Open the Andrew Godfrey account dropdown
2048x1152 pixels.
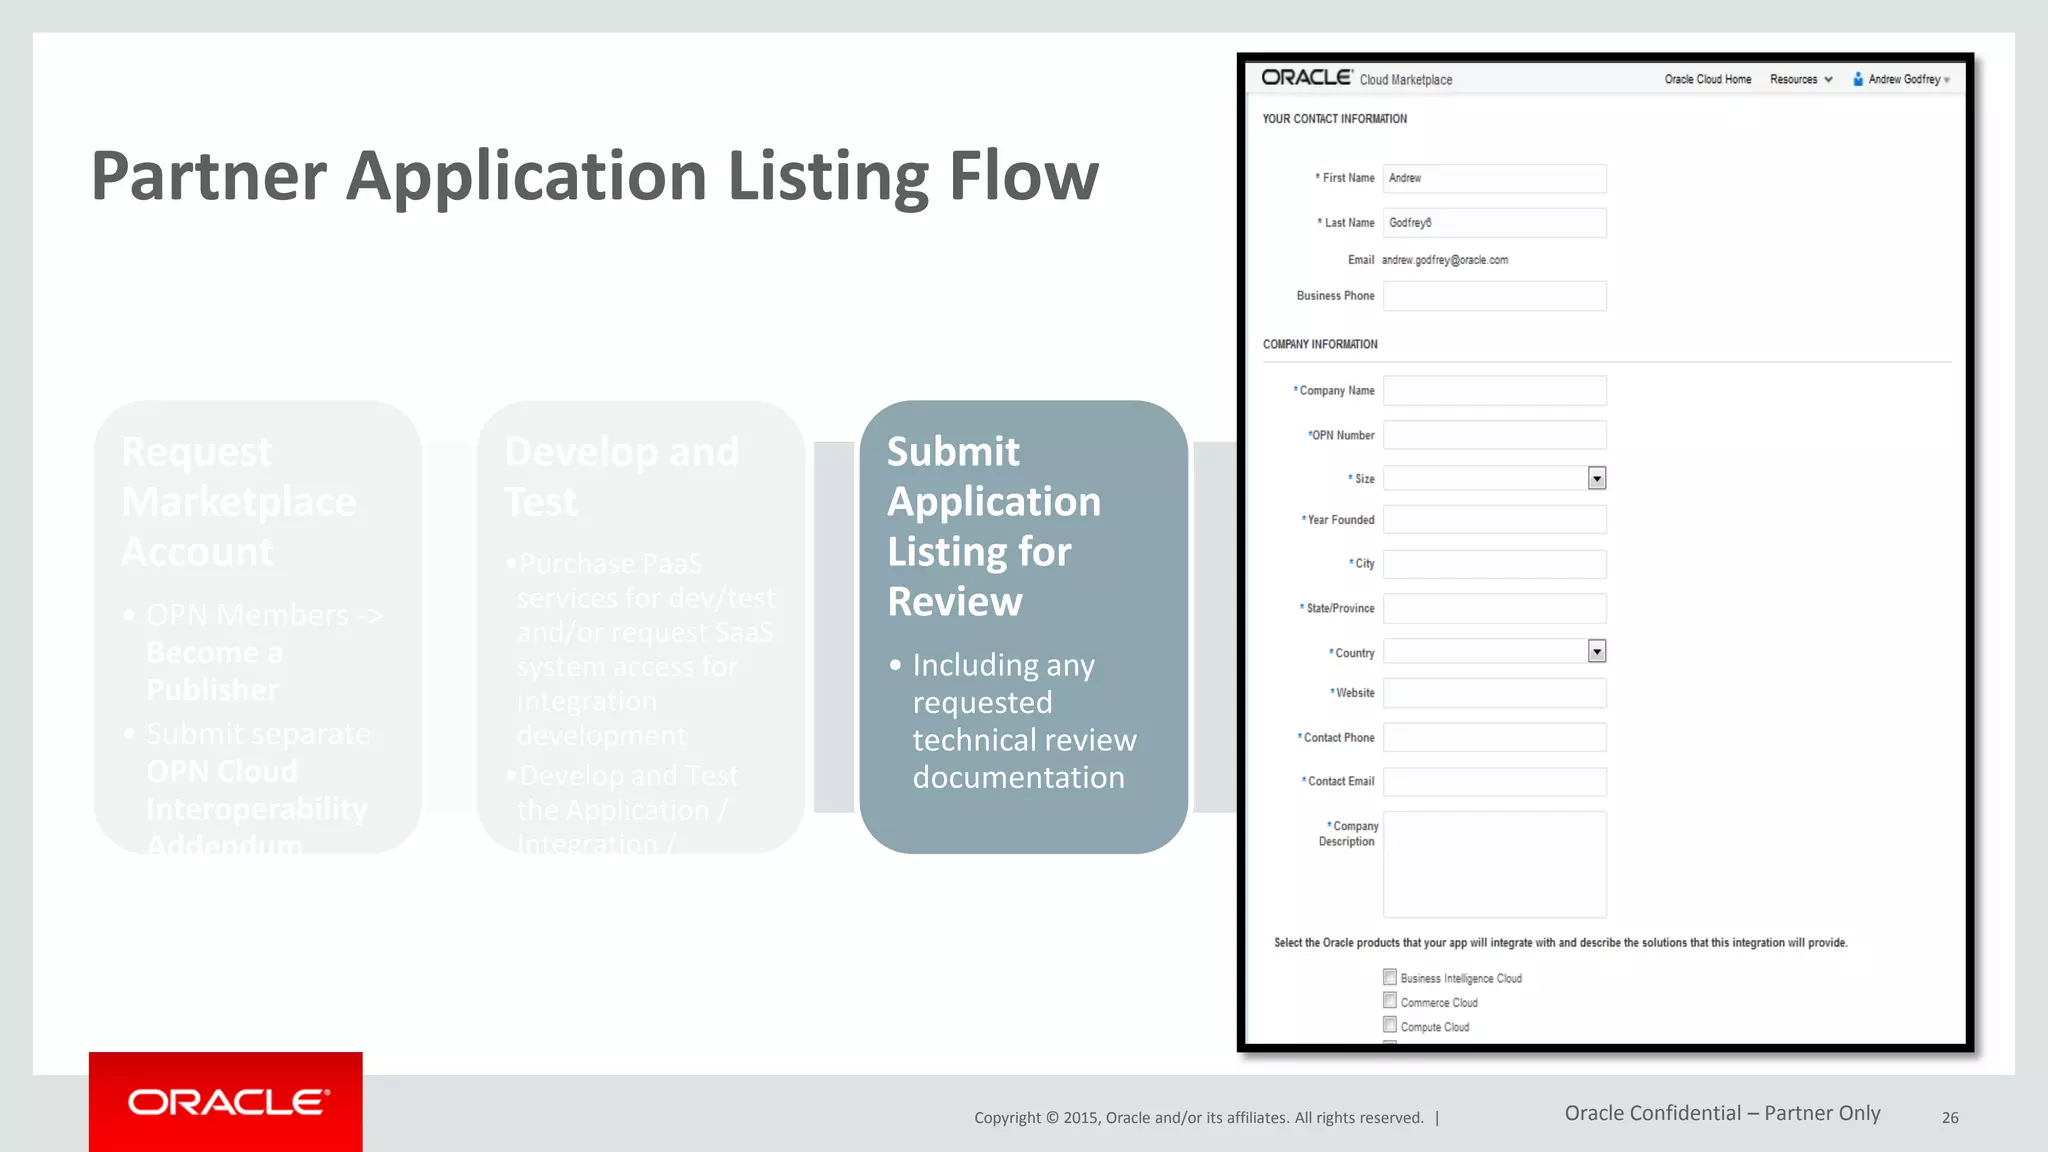click(1909, 79)
